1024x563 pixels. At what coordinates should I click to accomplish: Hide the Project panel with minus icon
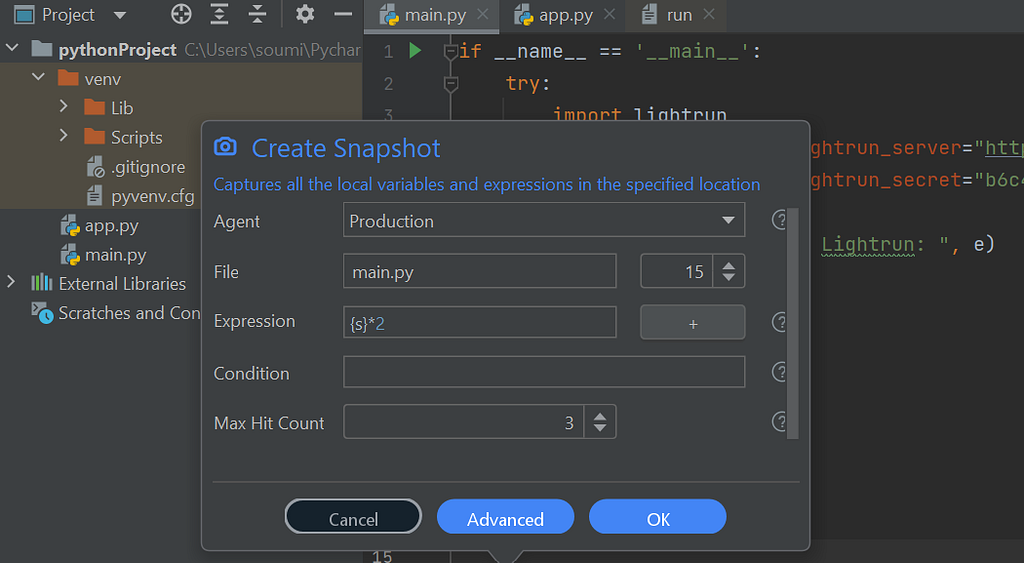pyautogui.click(x=343, y=14)
